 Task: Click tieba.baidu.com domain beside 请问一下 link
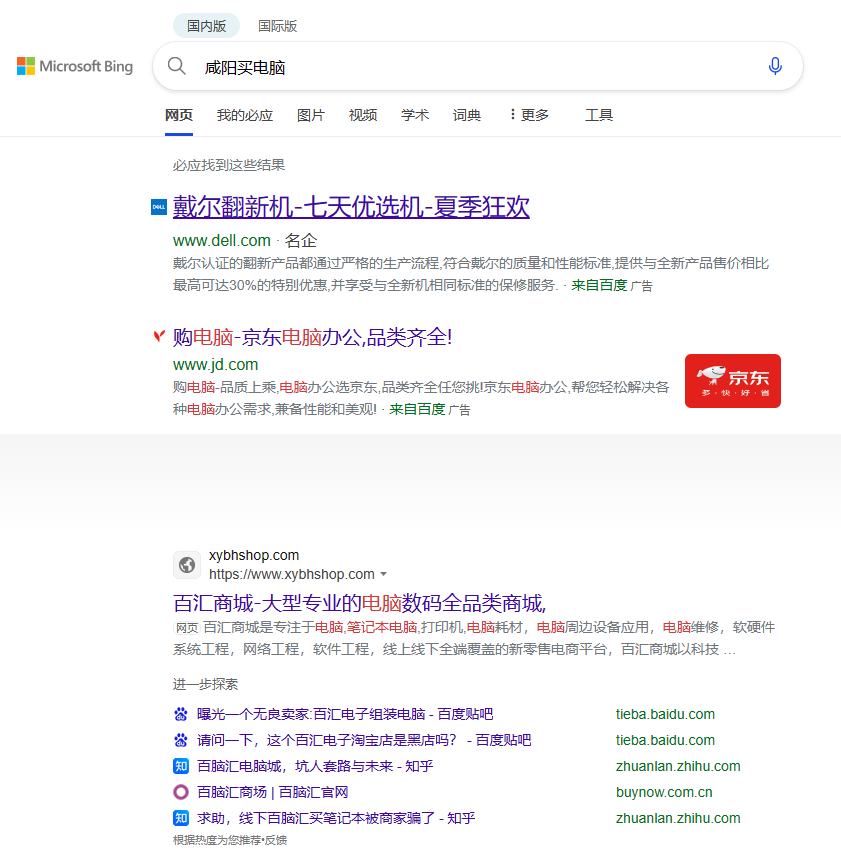665,740
